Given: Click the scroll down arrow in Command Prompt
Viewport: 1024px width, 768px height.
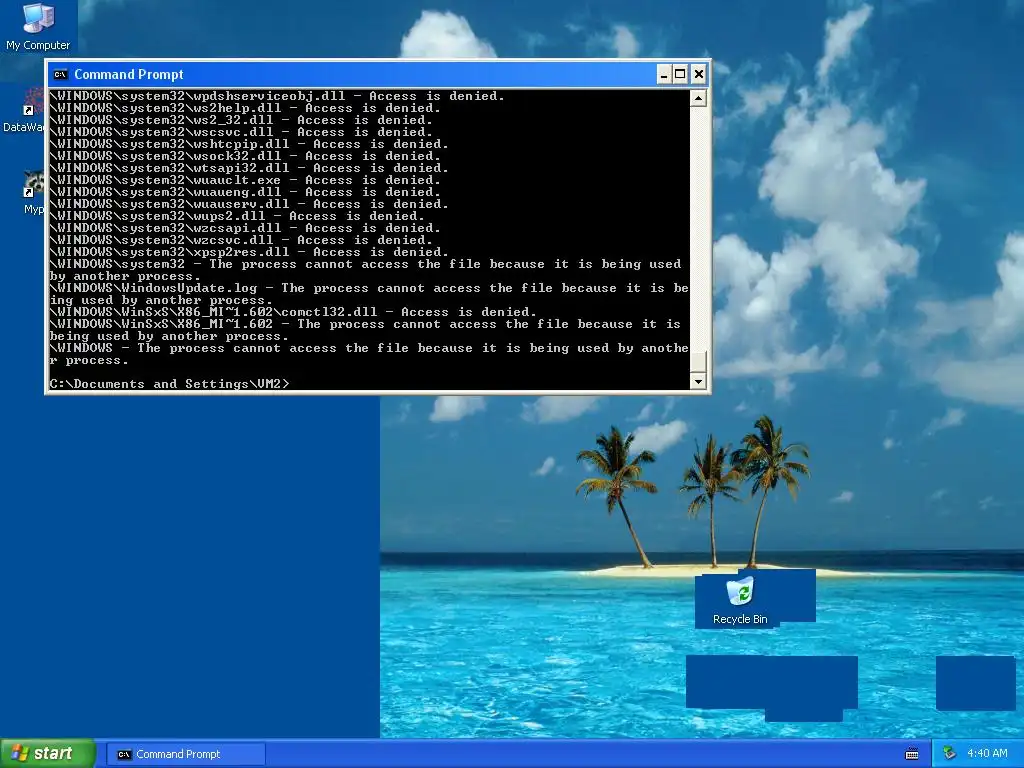Looking at the screenshot, I should coord(698,381).
